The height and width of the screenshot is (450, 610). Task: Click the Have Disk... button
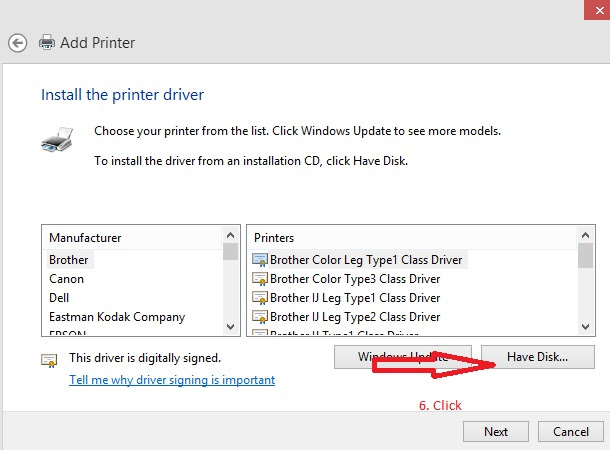coord(538,357)
